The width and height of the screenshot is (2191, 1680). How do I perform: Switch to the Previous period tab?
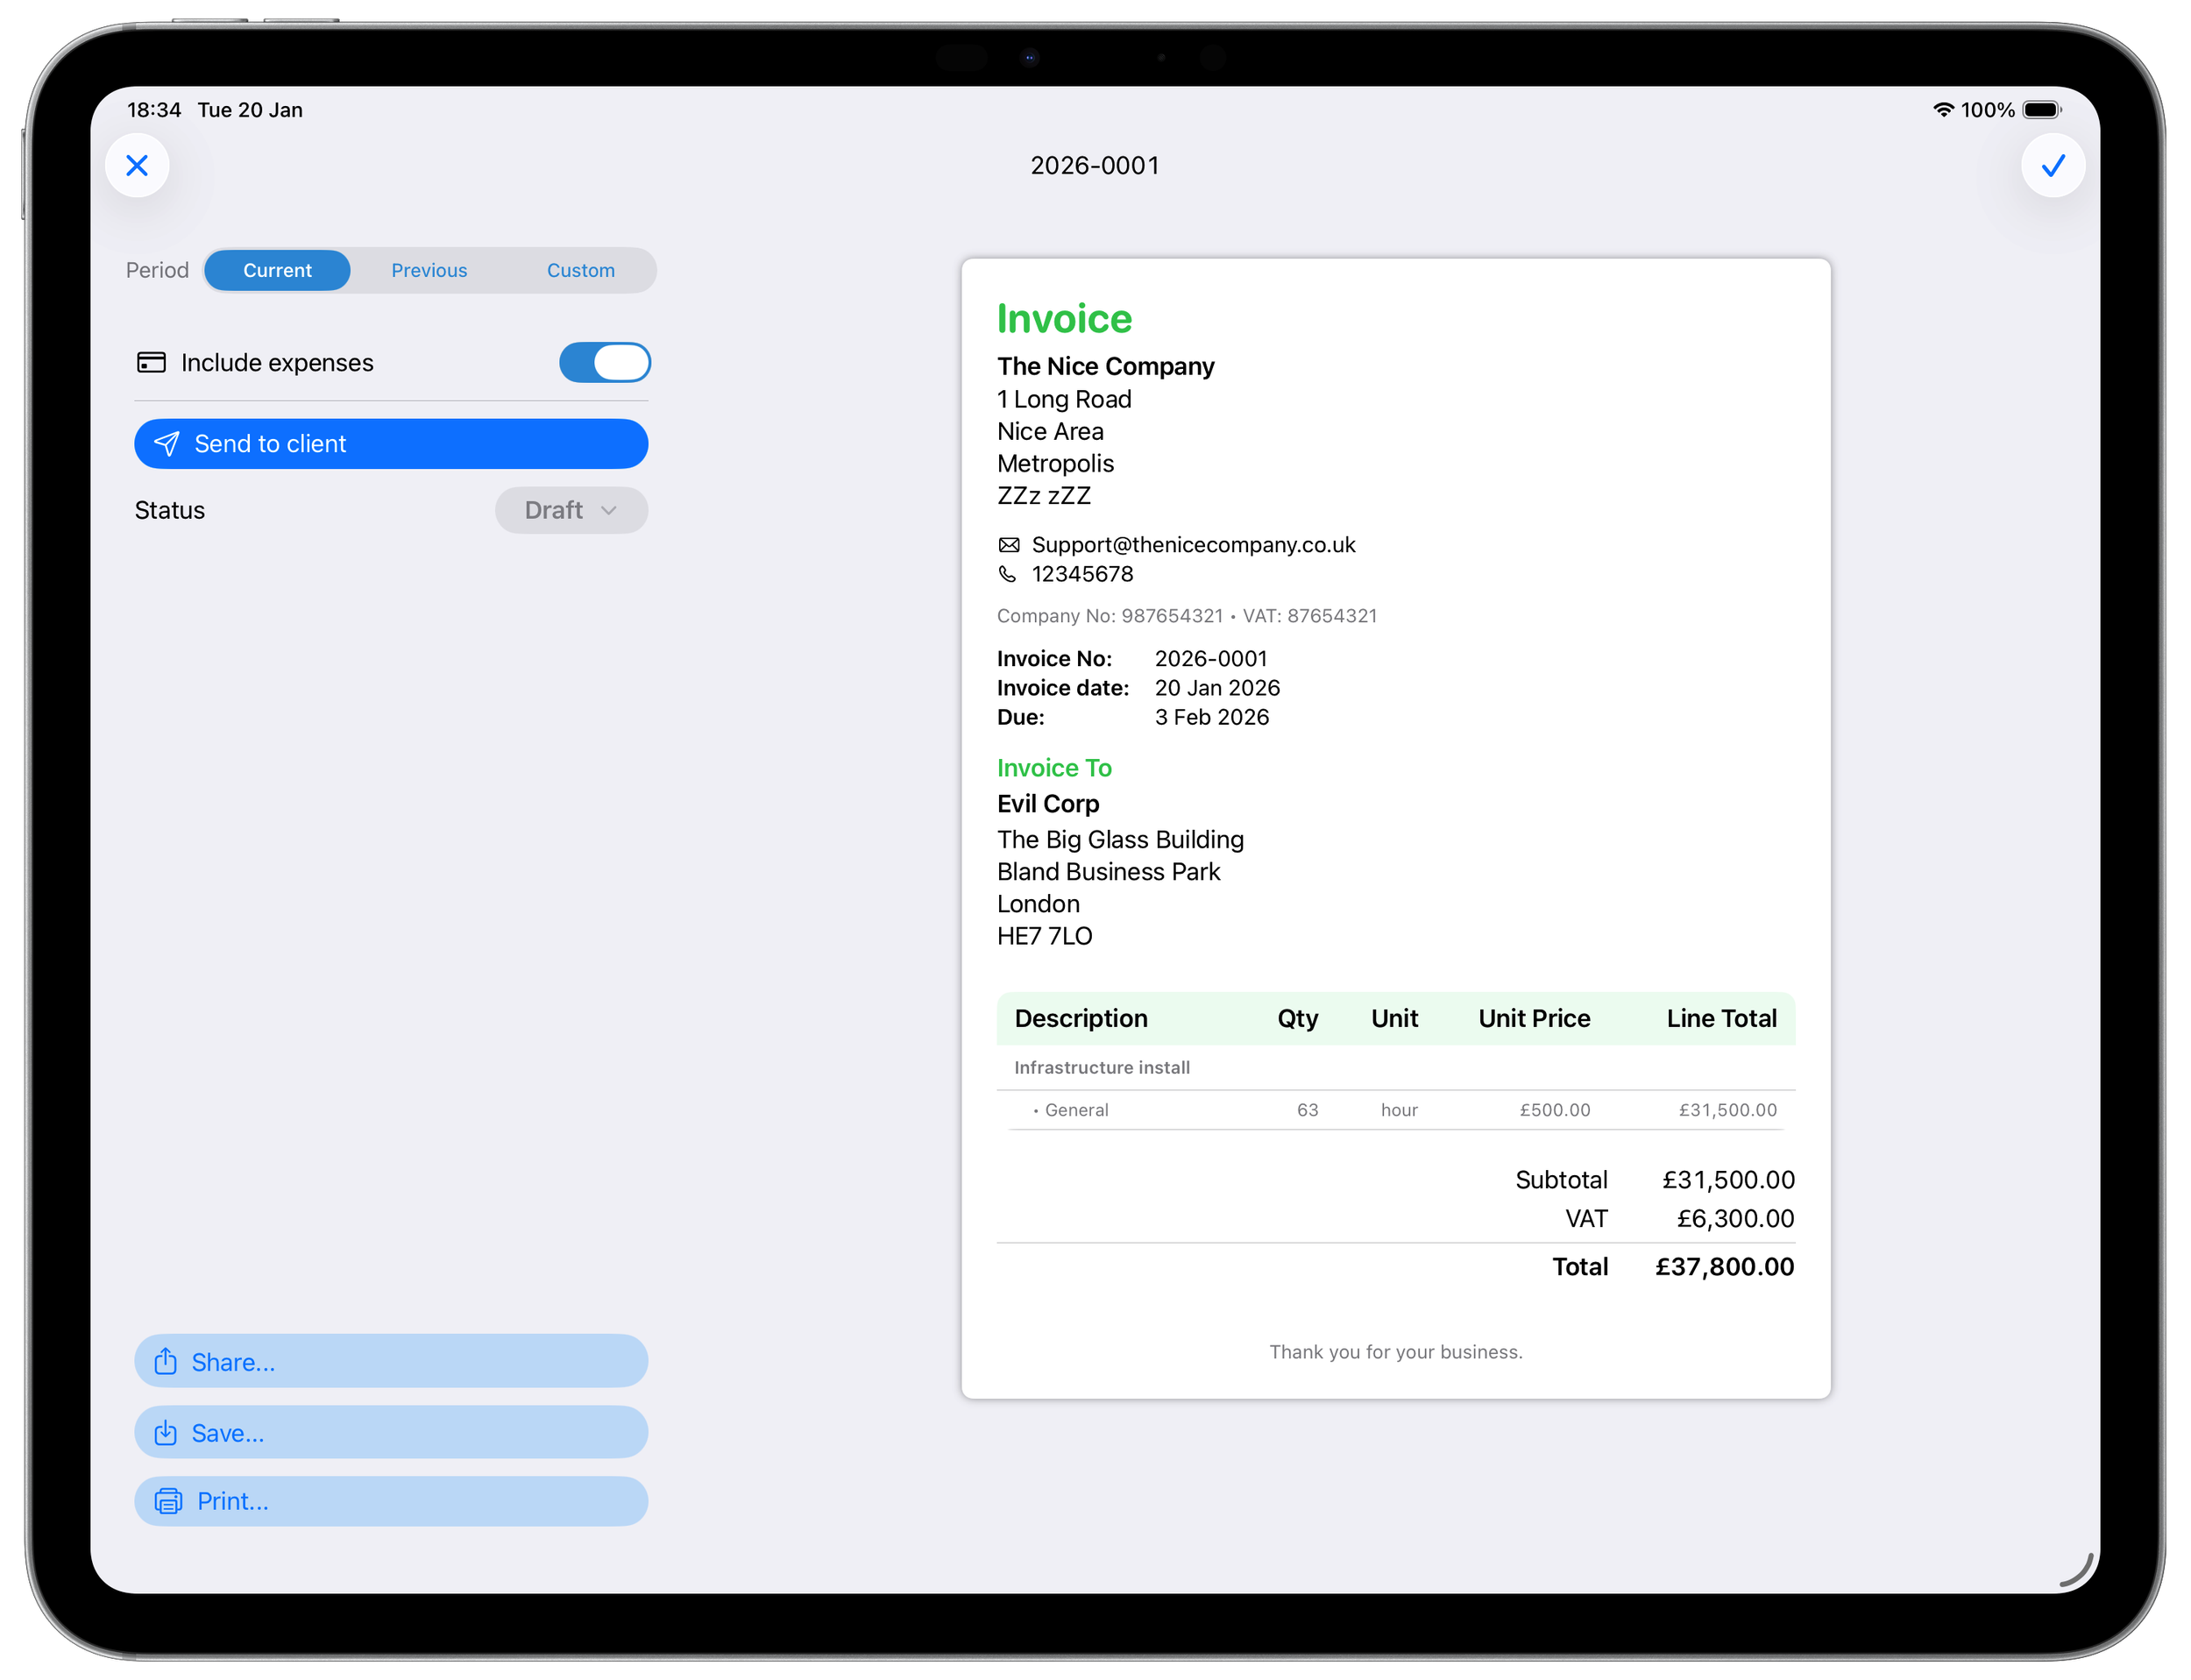429,270
